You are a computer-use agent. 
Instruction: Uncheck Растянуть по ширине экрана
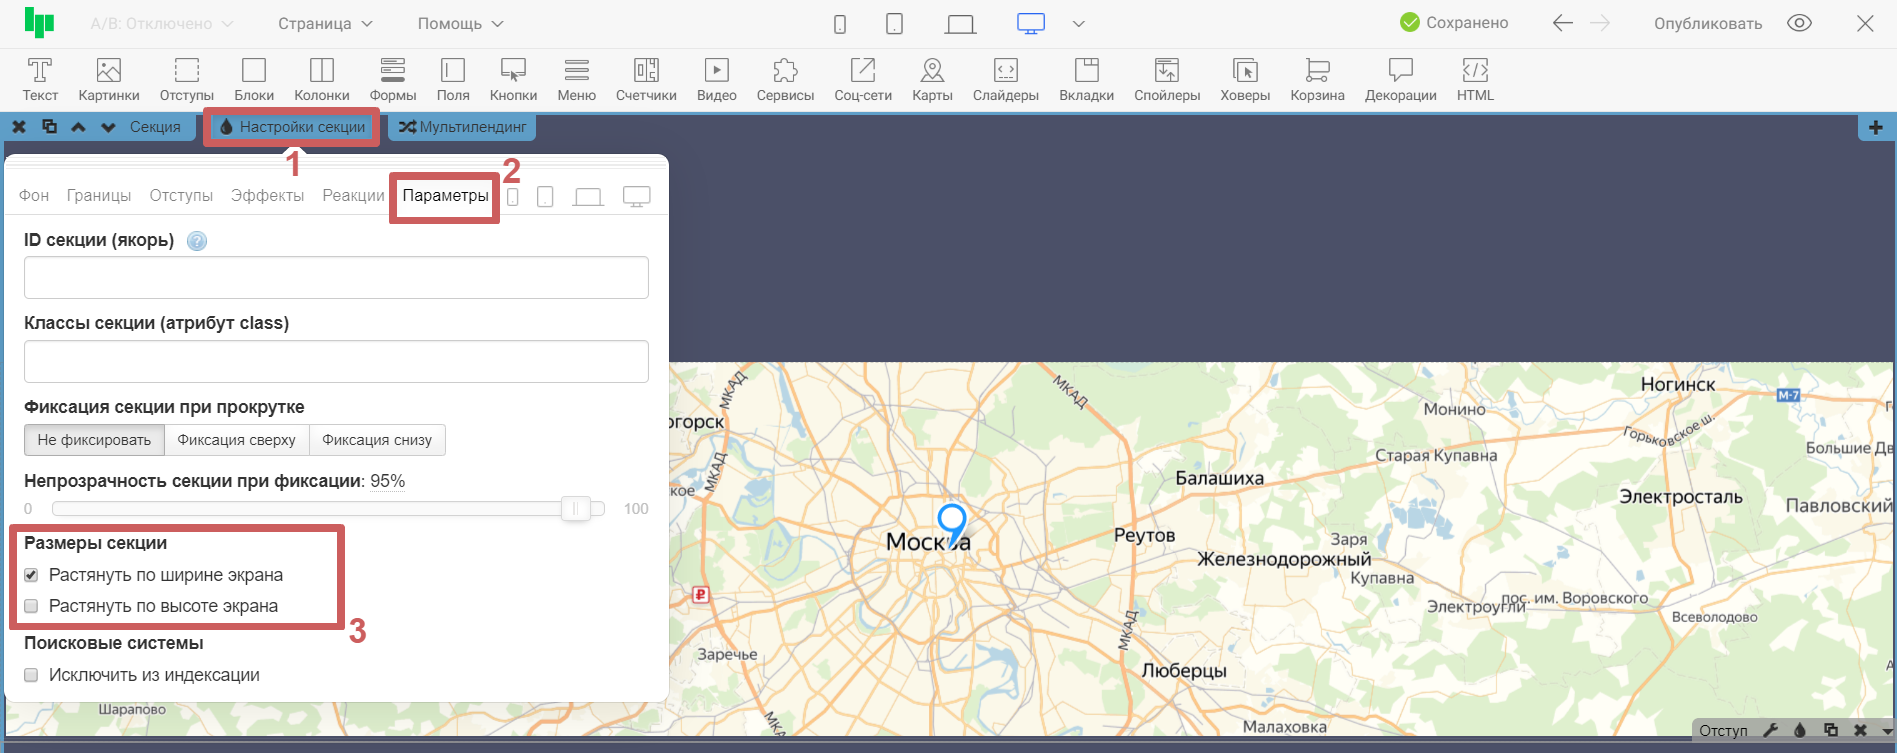(x=31, y=575)
